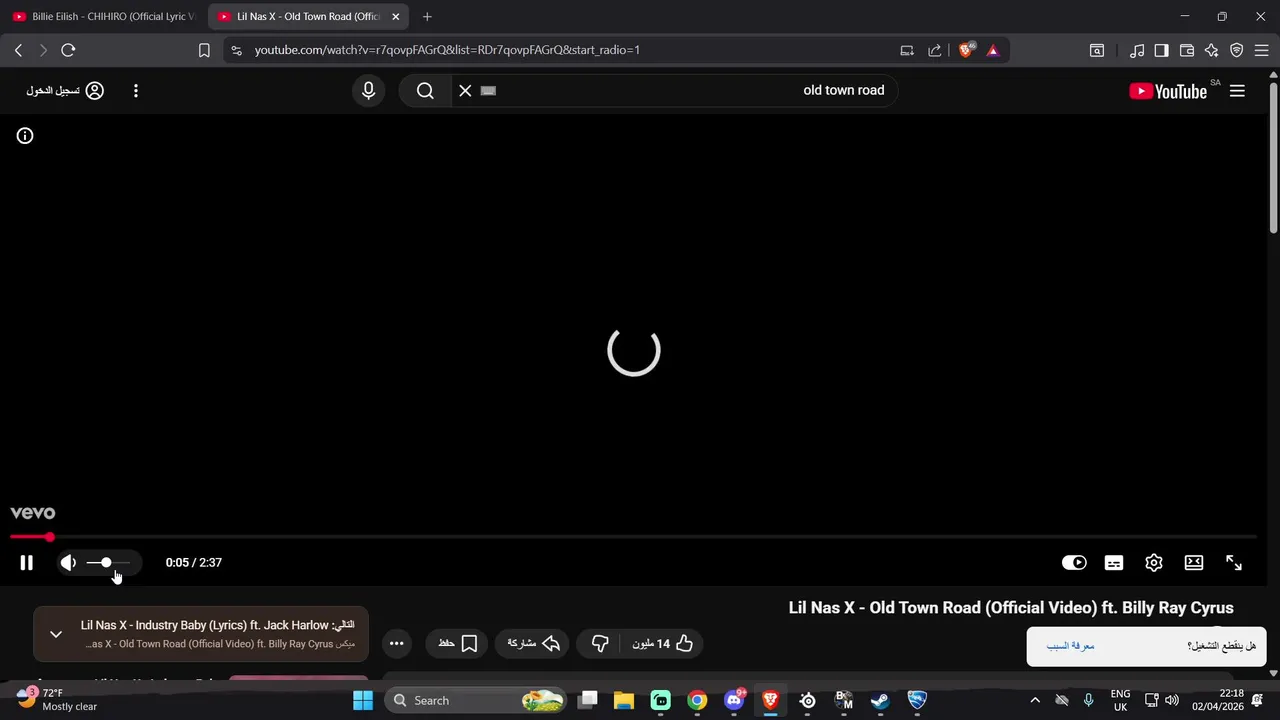
Task: Click the Arabic sign-in button
Action: (x=65, y=91)
